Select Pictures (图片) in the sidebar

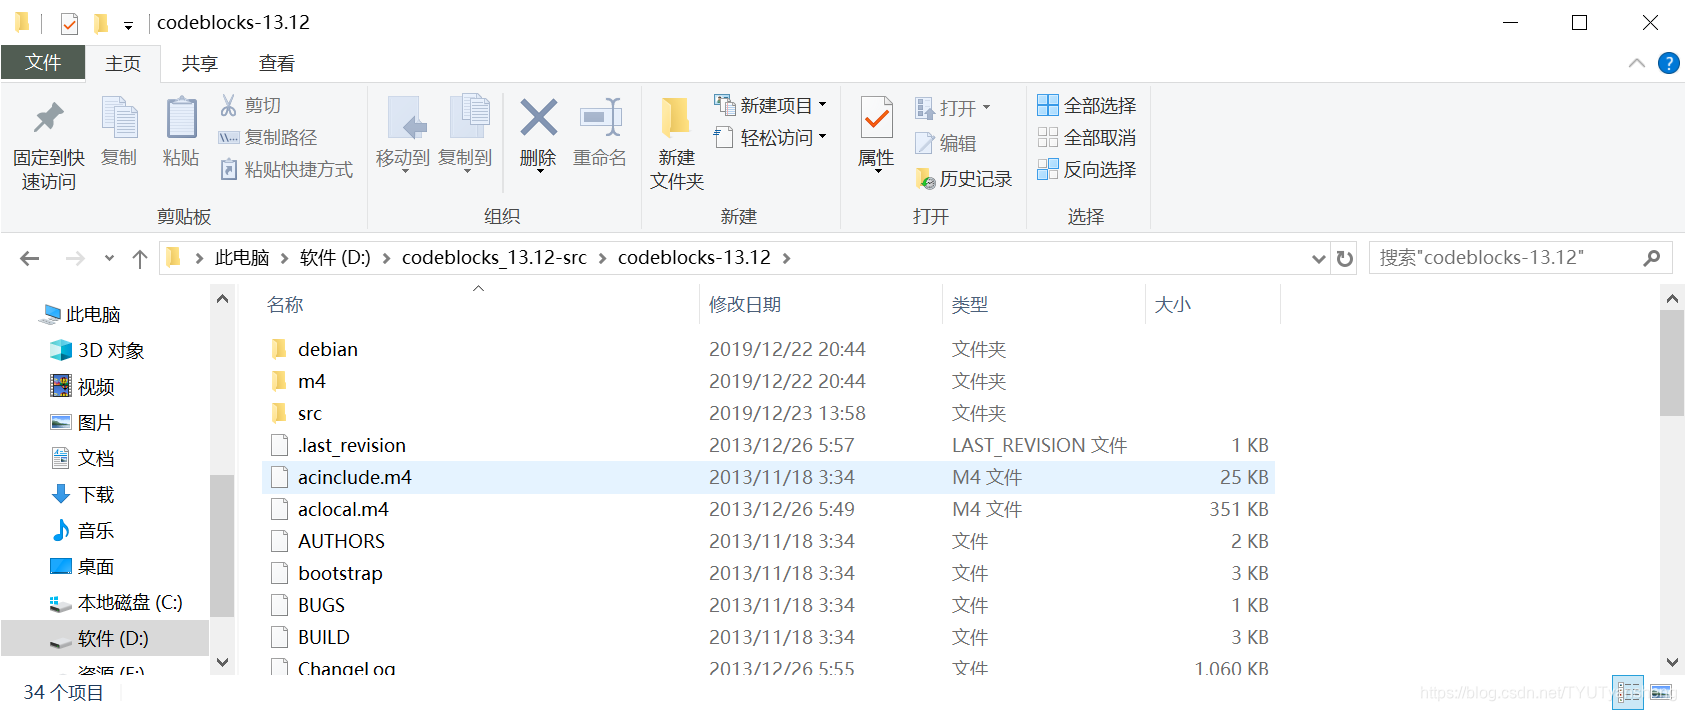click(x=83, y=422)
